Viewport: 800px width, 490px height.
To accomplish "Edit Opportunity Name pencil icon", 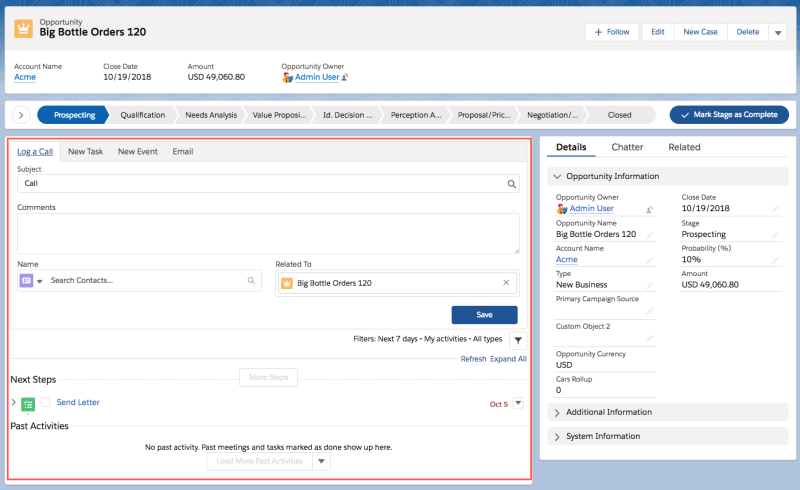I will pyautogui.click(x=649, y=235).
